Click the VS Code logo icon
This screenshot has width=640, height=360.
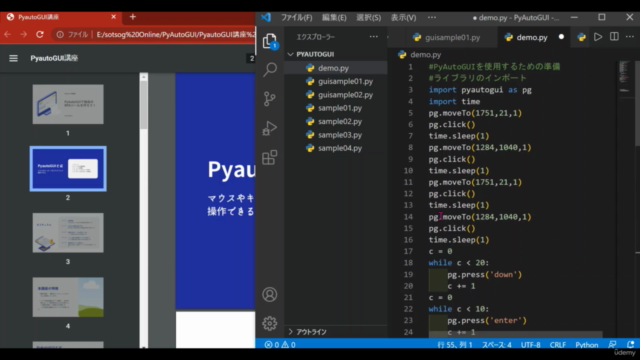266,17
